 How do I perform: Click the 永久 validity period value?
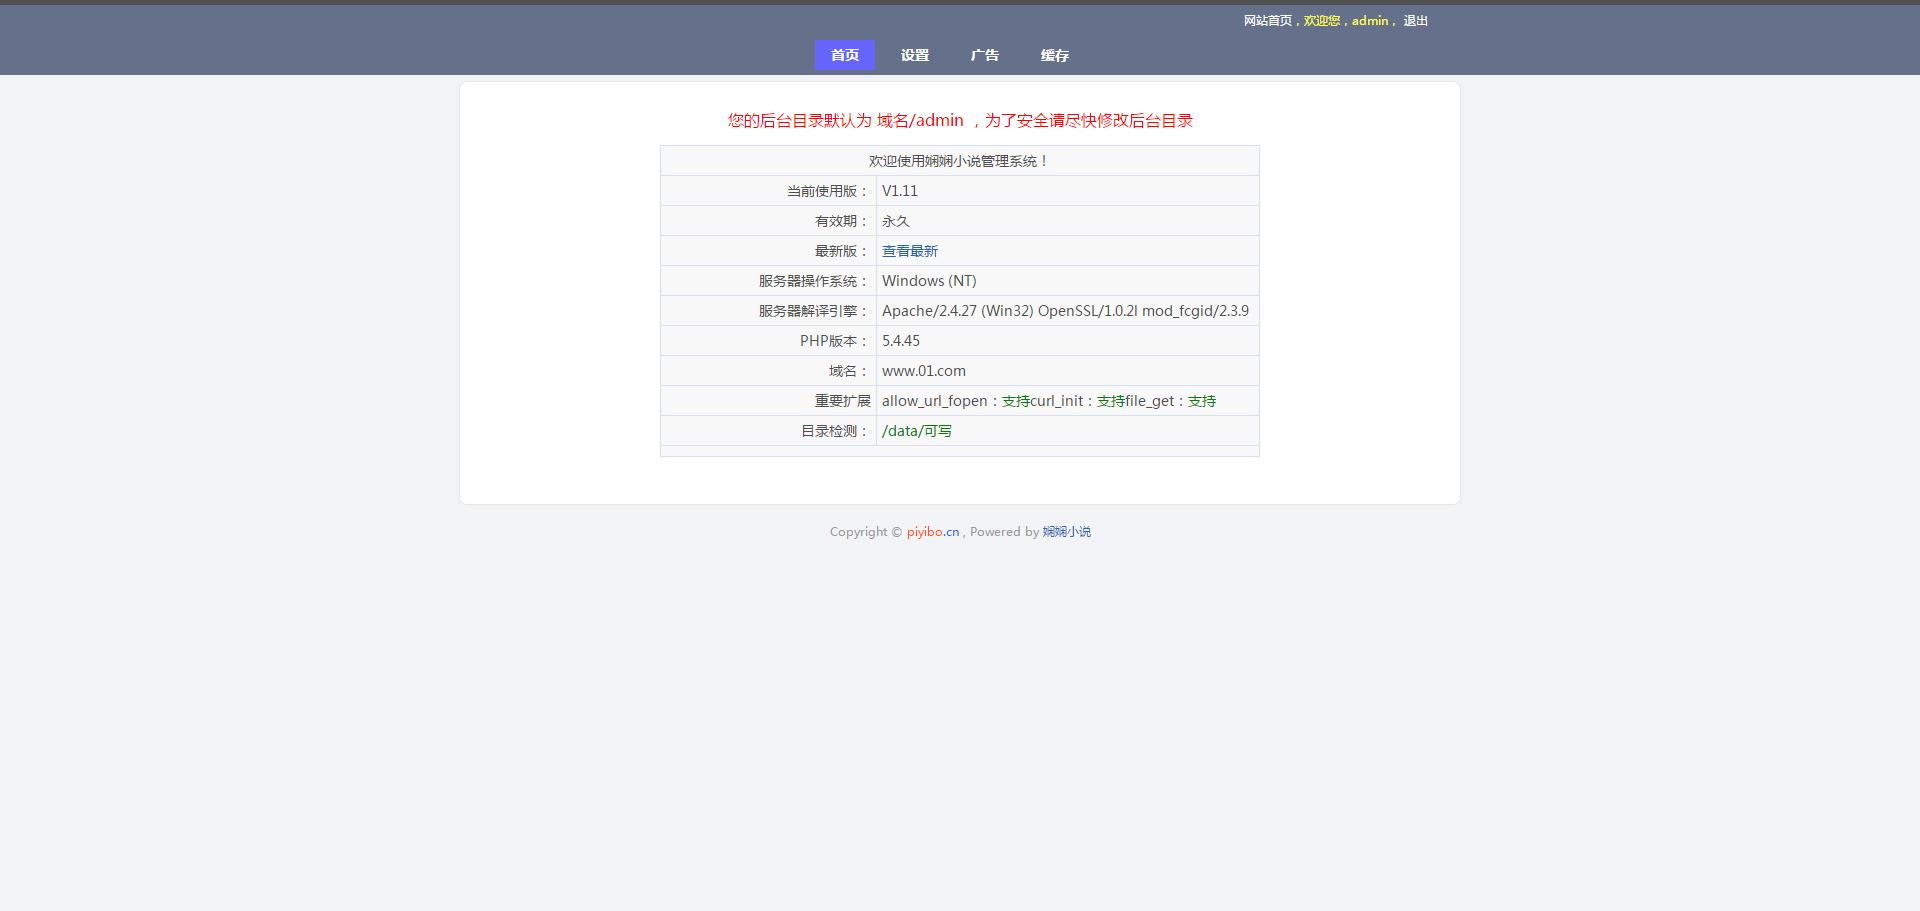pyautogui.click(x=895, y=221)
